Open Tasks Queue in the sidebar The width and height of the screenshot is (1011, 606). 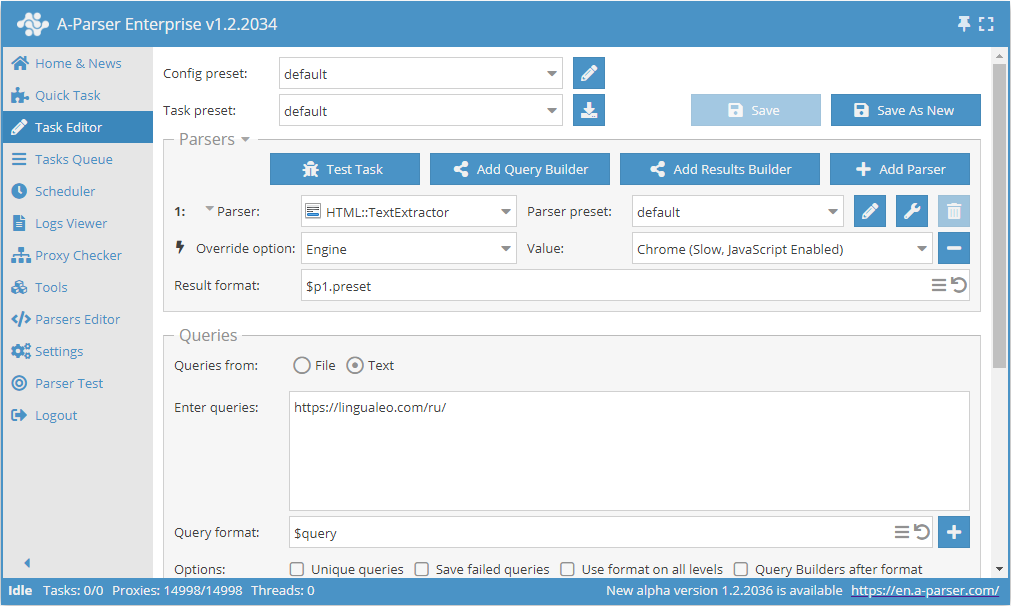click(x=73, y=160)
